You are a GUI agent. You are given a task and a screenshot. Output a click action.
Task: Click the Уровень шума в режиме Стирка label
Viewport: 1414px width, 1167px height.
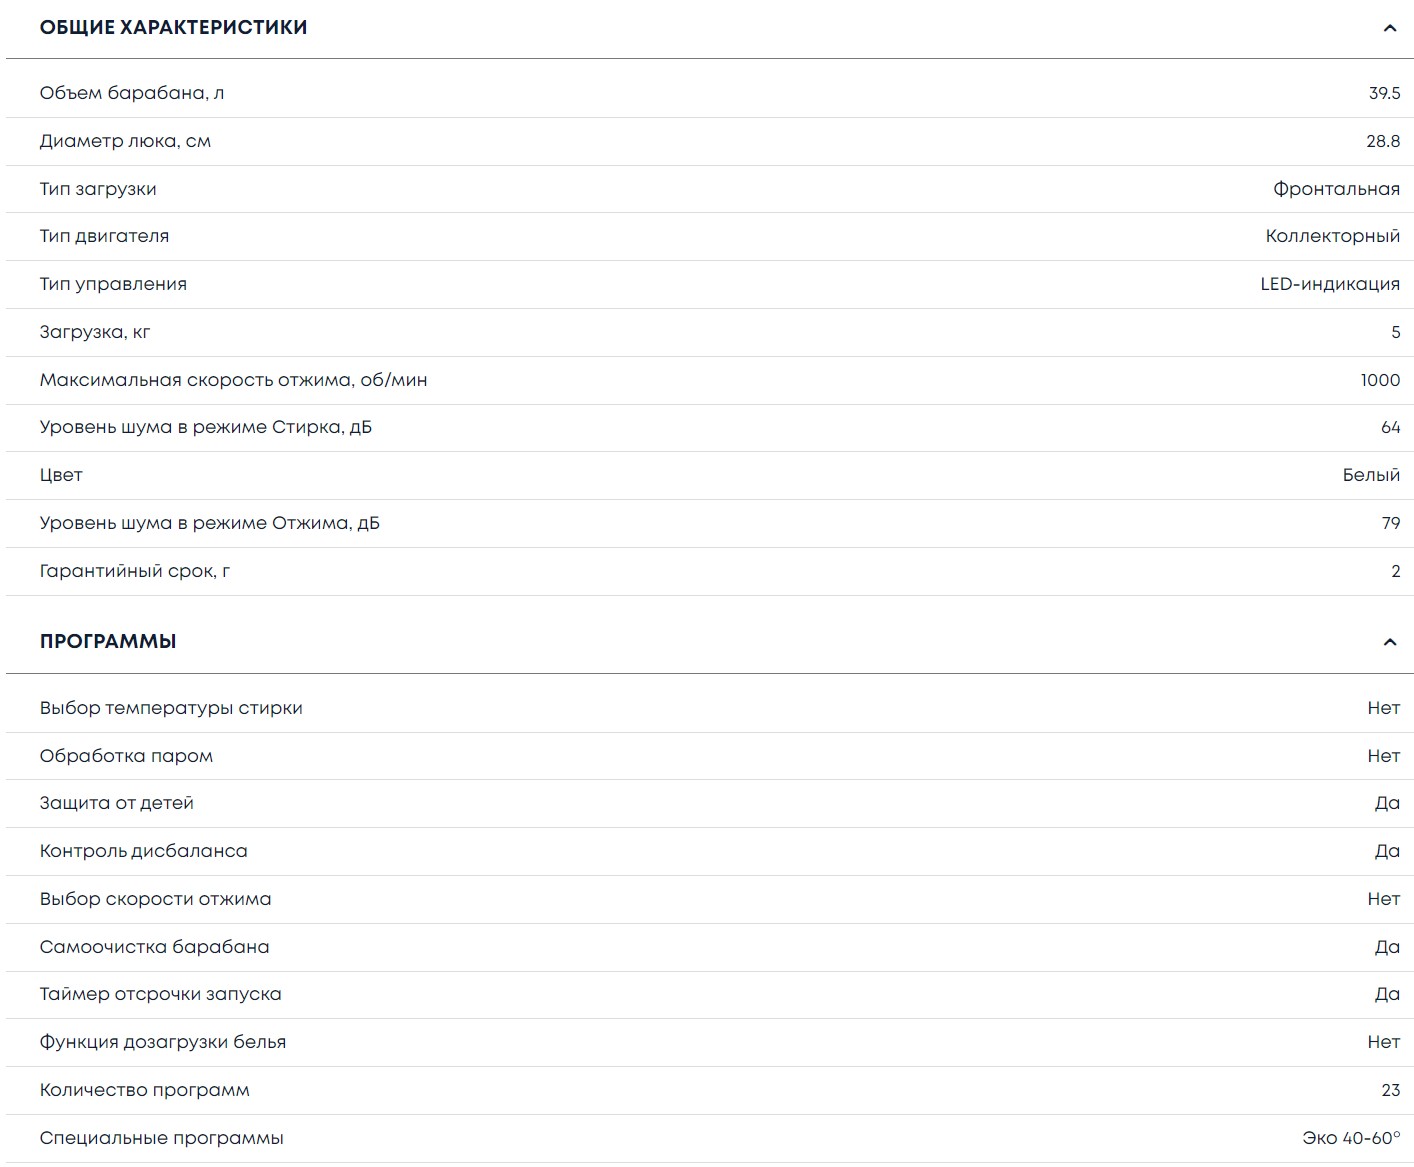click(x=205, y=427)
